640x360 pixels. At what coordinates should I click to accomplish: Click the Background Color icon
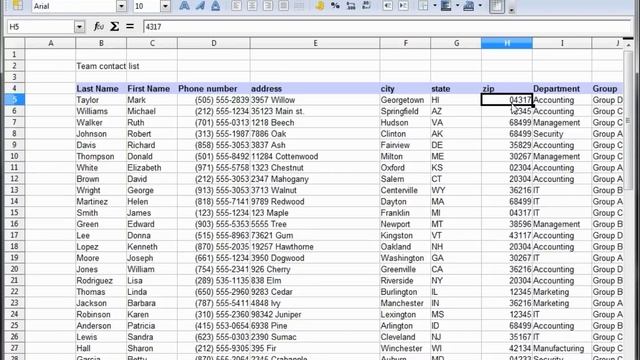446,6
